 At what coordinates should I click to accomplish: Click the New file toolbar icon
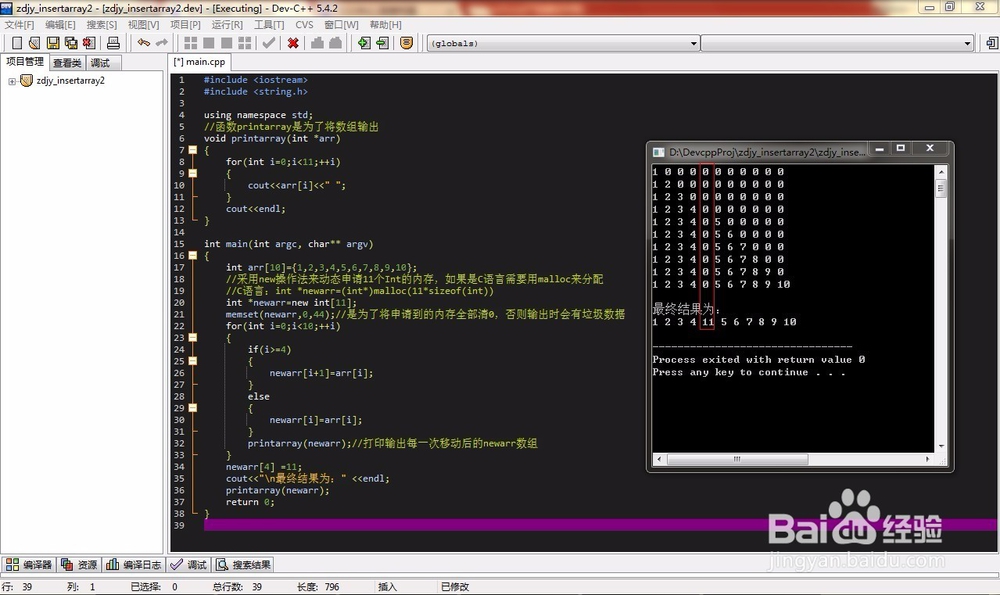[17, 43]
